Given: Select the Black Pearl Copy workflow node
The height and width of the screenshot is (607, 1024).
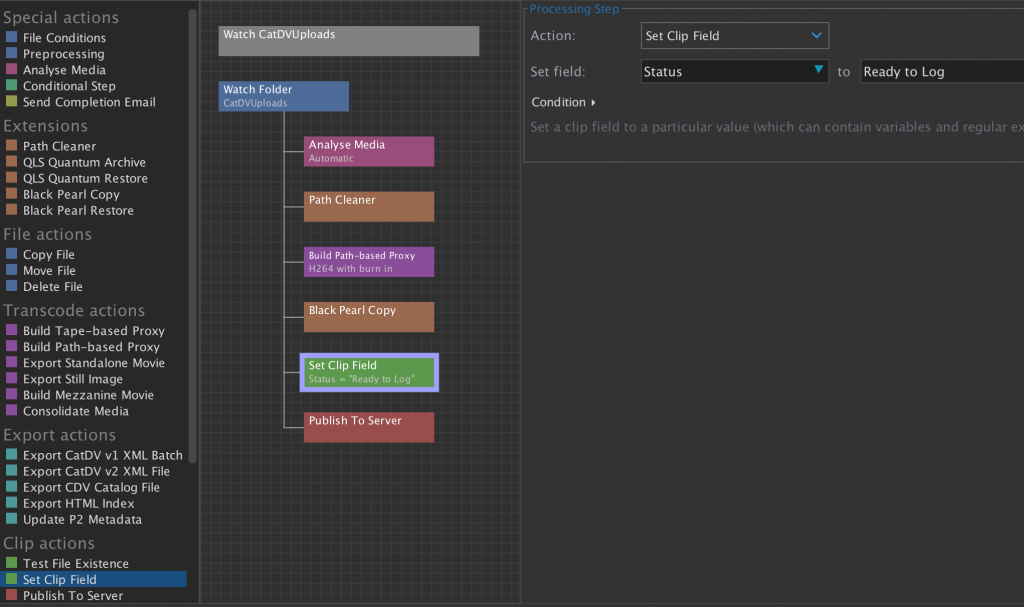Looking at the screenshot, I should click(x=369, y=316).
